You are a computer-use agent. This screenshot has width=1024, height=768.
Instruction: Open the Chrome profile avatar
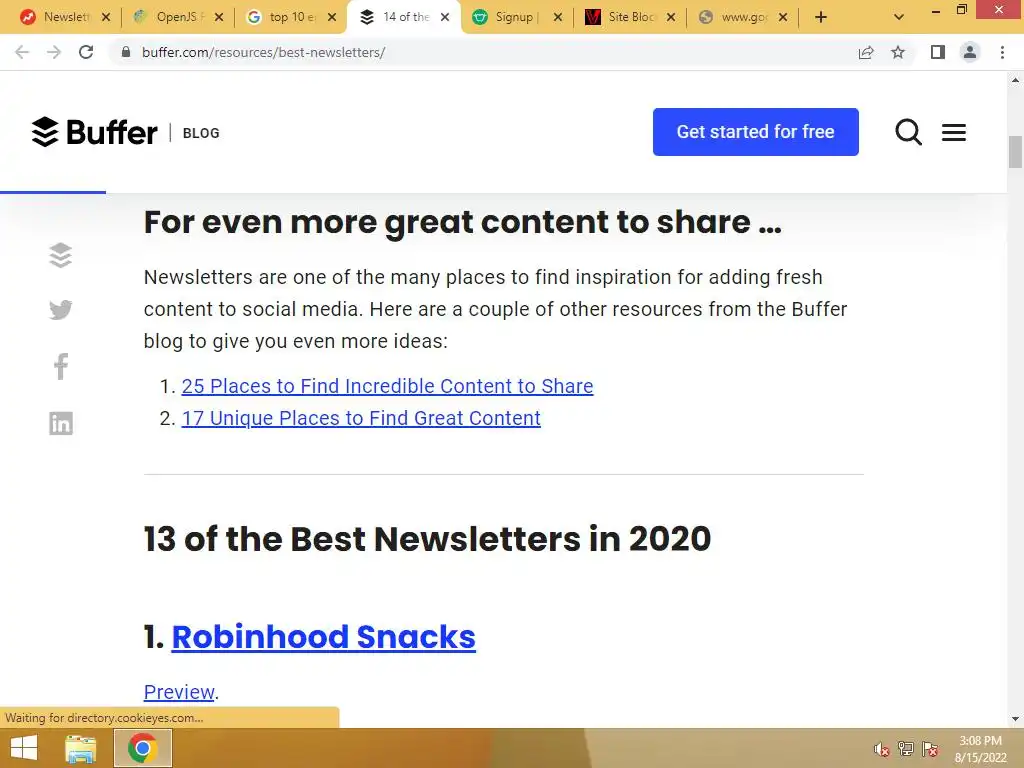pyautogui.click(x=970, y=52)
